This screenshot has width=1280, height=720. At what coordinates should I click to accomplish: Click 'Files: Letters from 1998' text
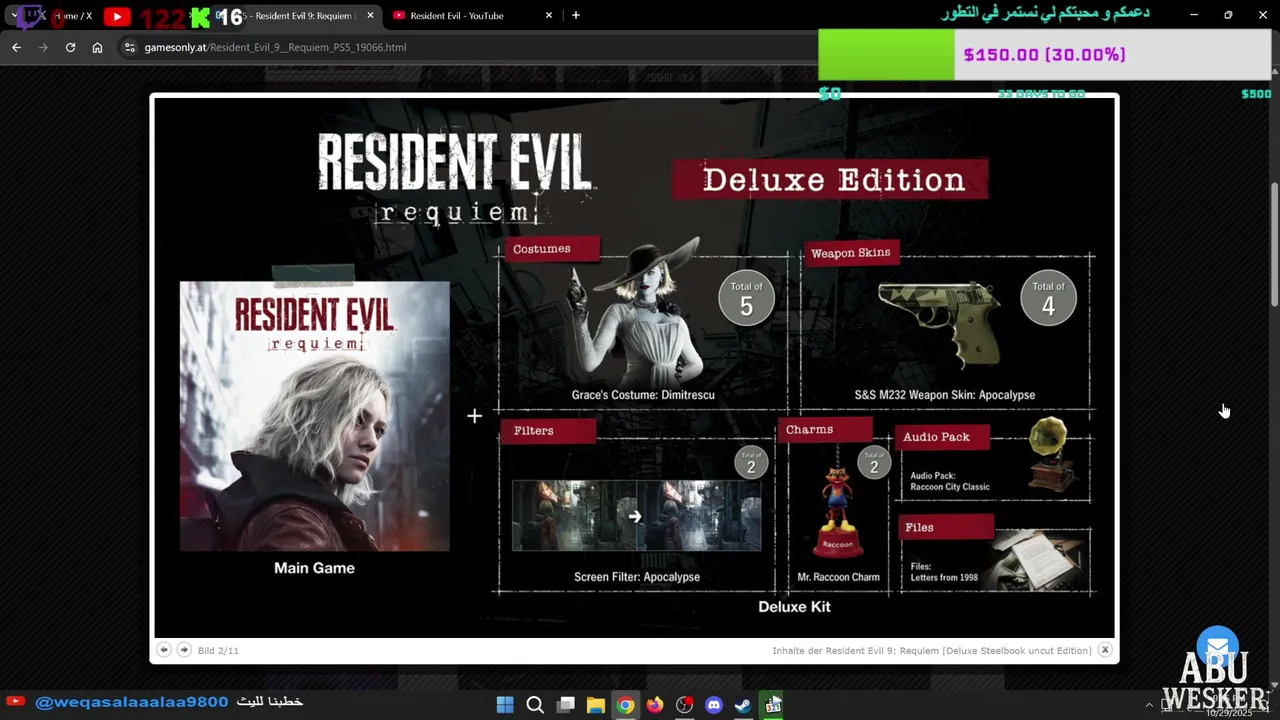944,572
